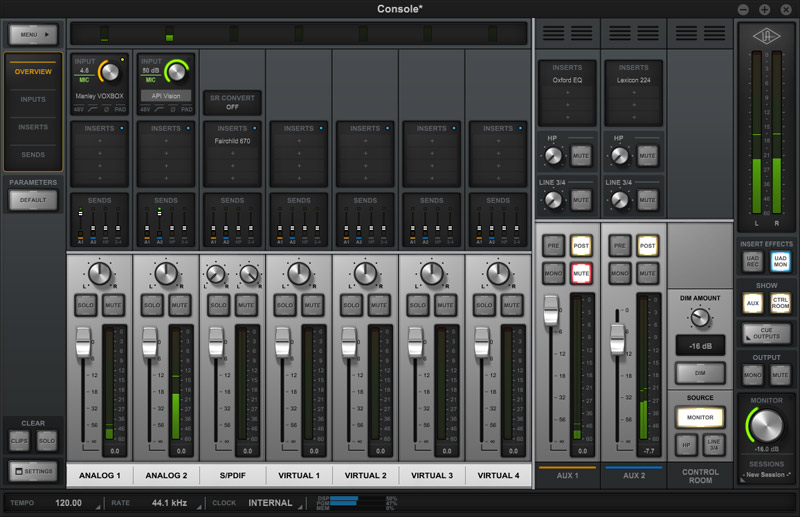Click the Virtual 4 pan knob

point(498,274)
